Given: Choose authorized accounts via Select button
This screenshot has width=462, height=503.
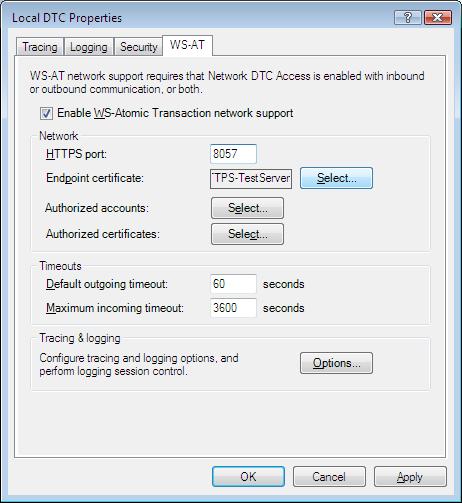Looking at the screenshot, I should point(247,208).
